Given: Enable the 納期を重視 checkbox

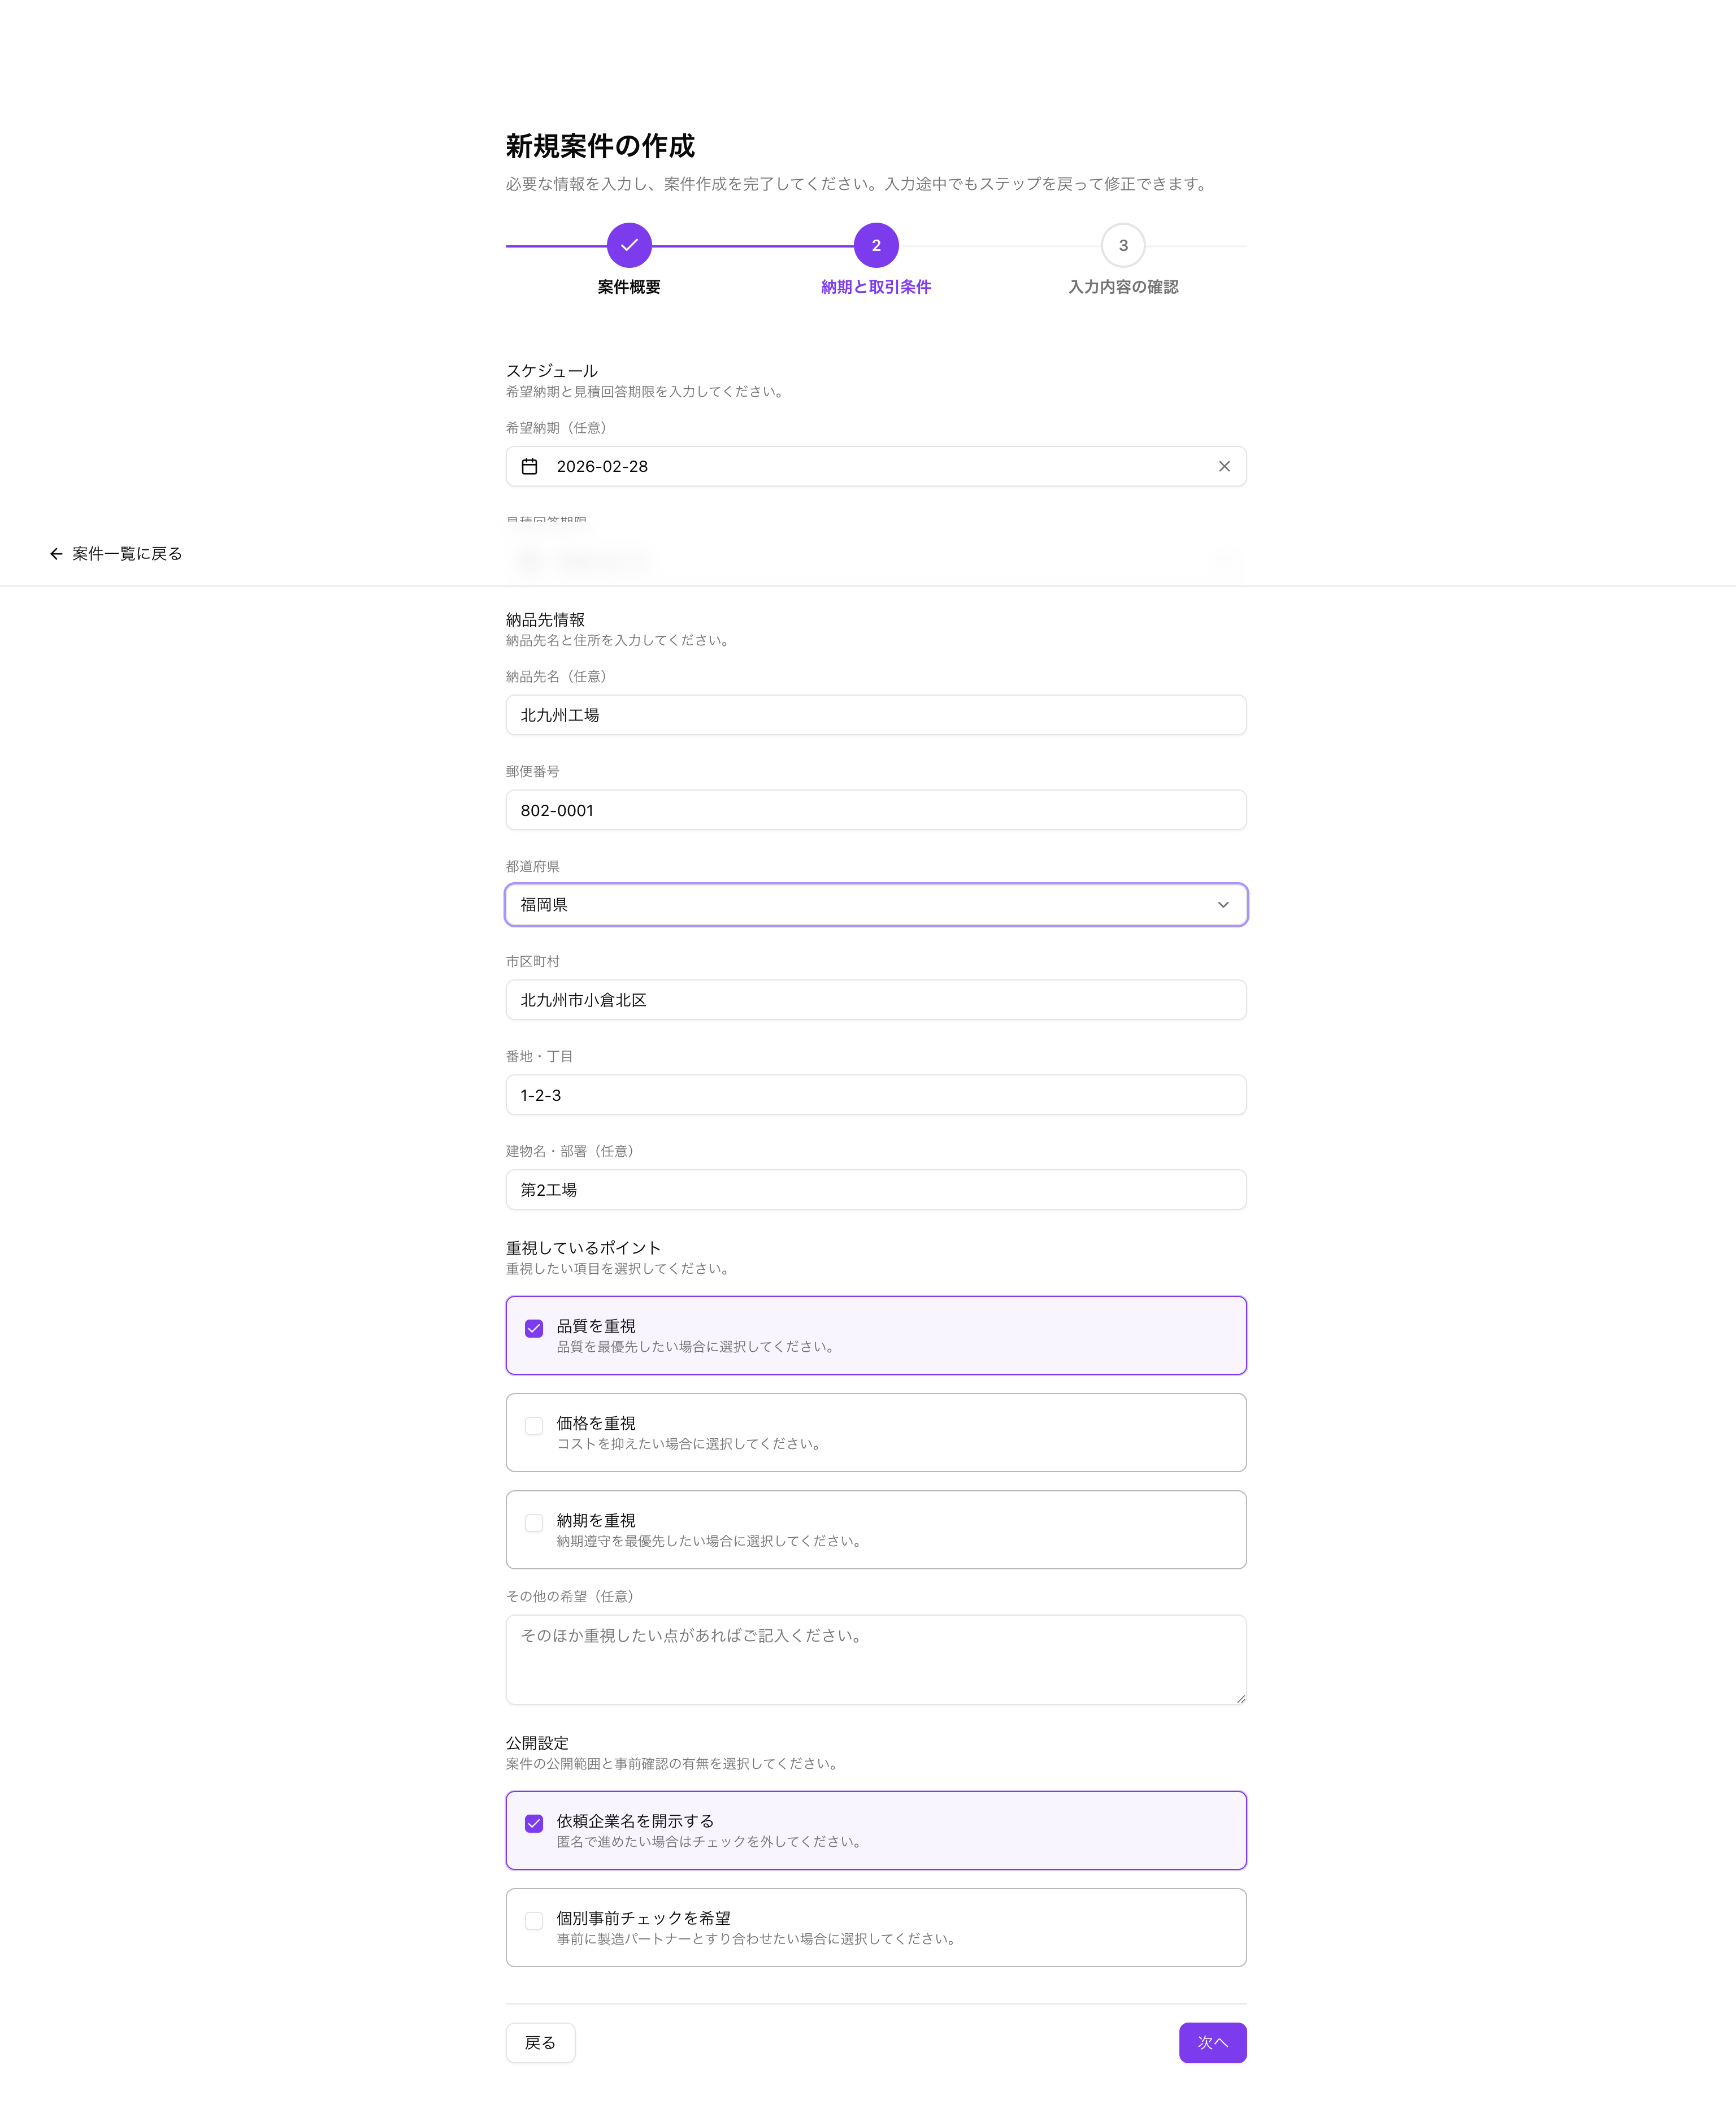Looking at the screenshot, I should (x=534, y=1522).
